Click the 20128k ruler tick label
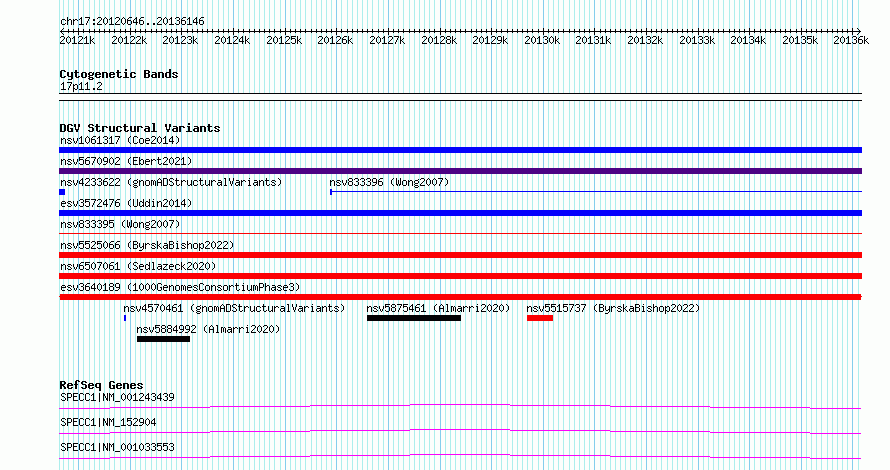Image resolution: width=890 pixels, height=470 pixels. click(439, 40)
